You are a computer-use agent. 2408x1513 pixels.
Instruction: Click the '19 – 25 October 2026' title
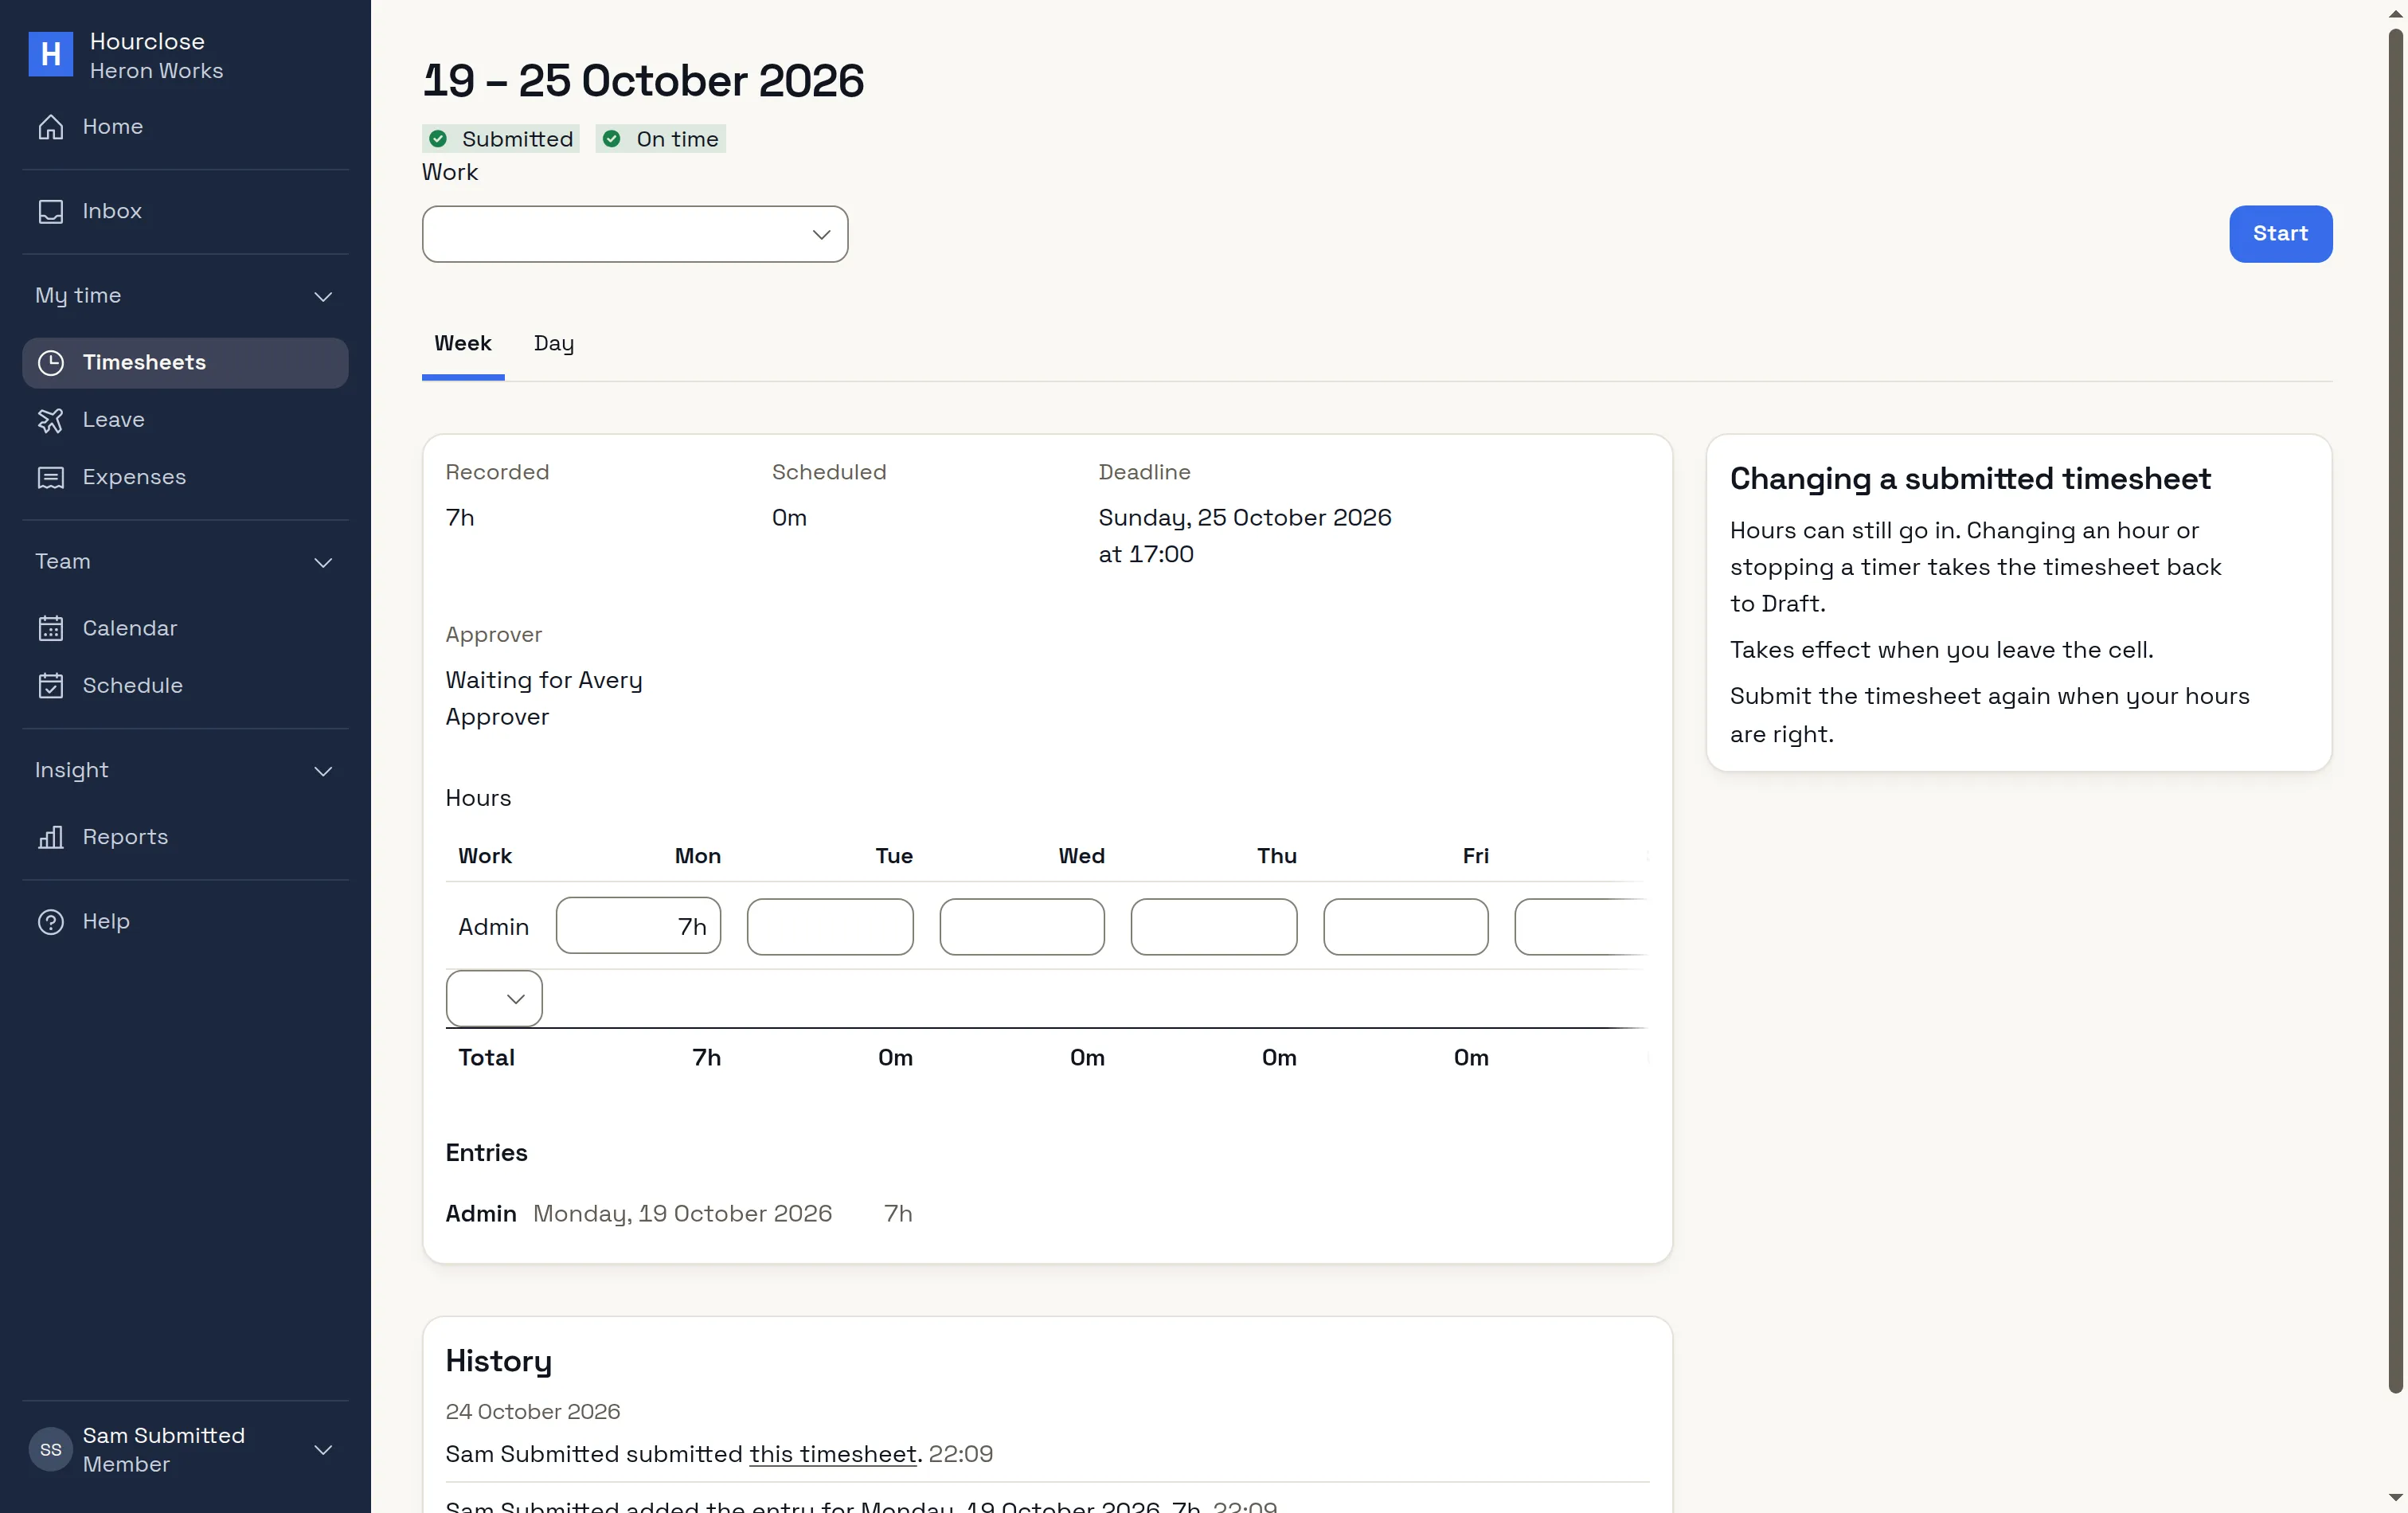pyautogui.click(x=643, y=80)
